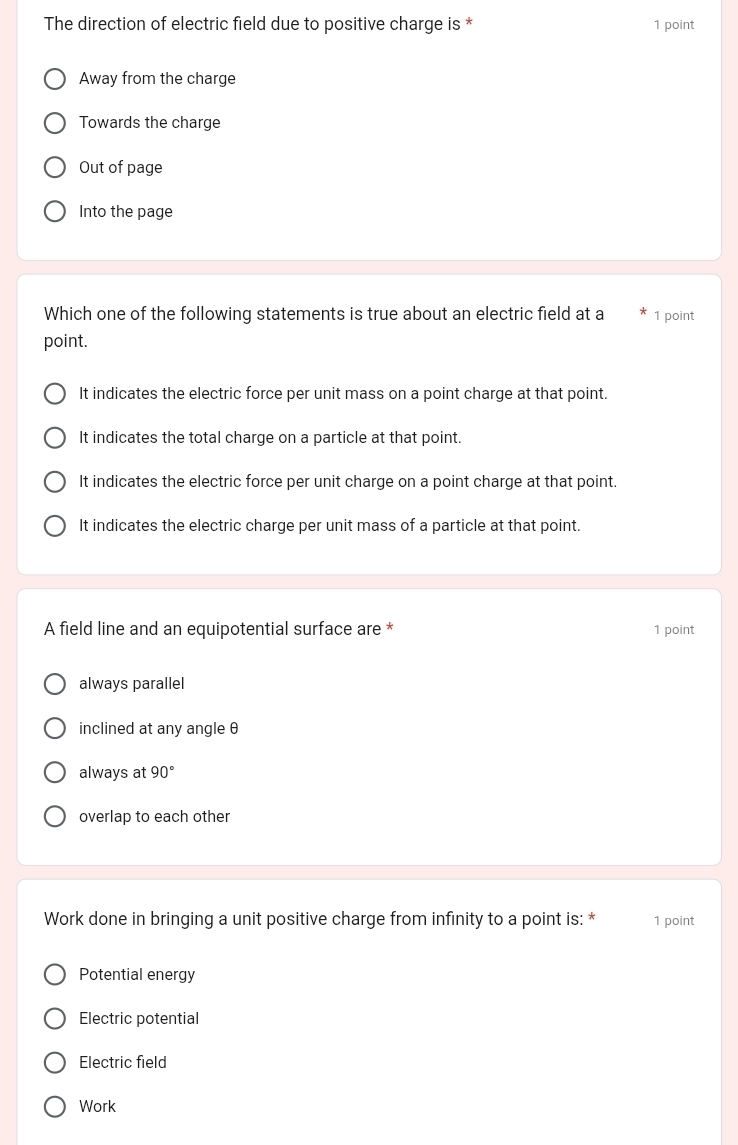738x1145 pixels.
Task: Choose "force per unit mass" statement
Action: pos(55,394)
